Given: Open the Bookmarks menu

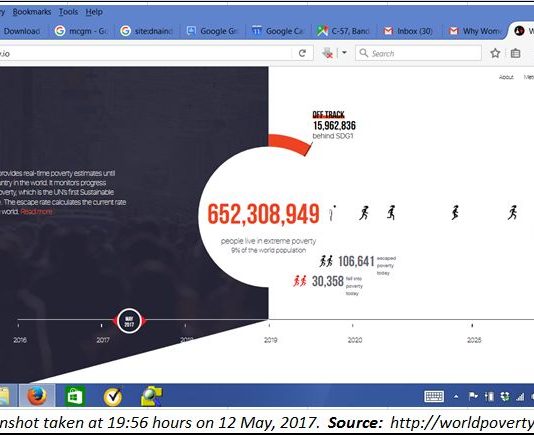Looking at the screenshot, I should coord(32,12).
